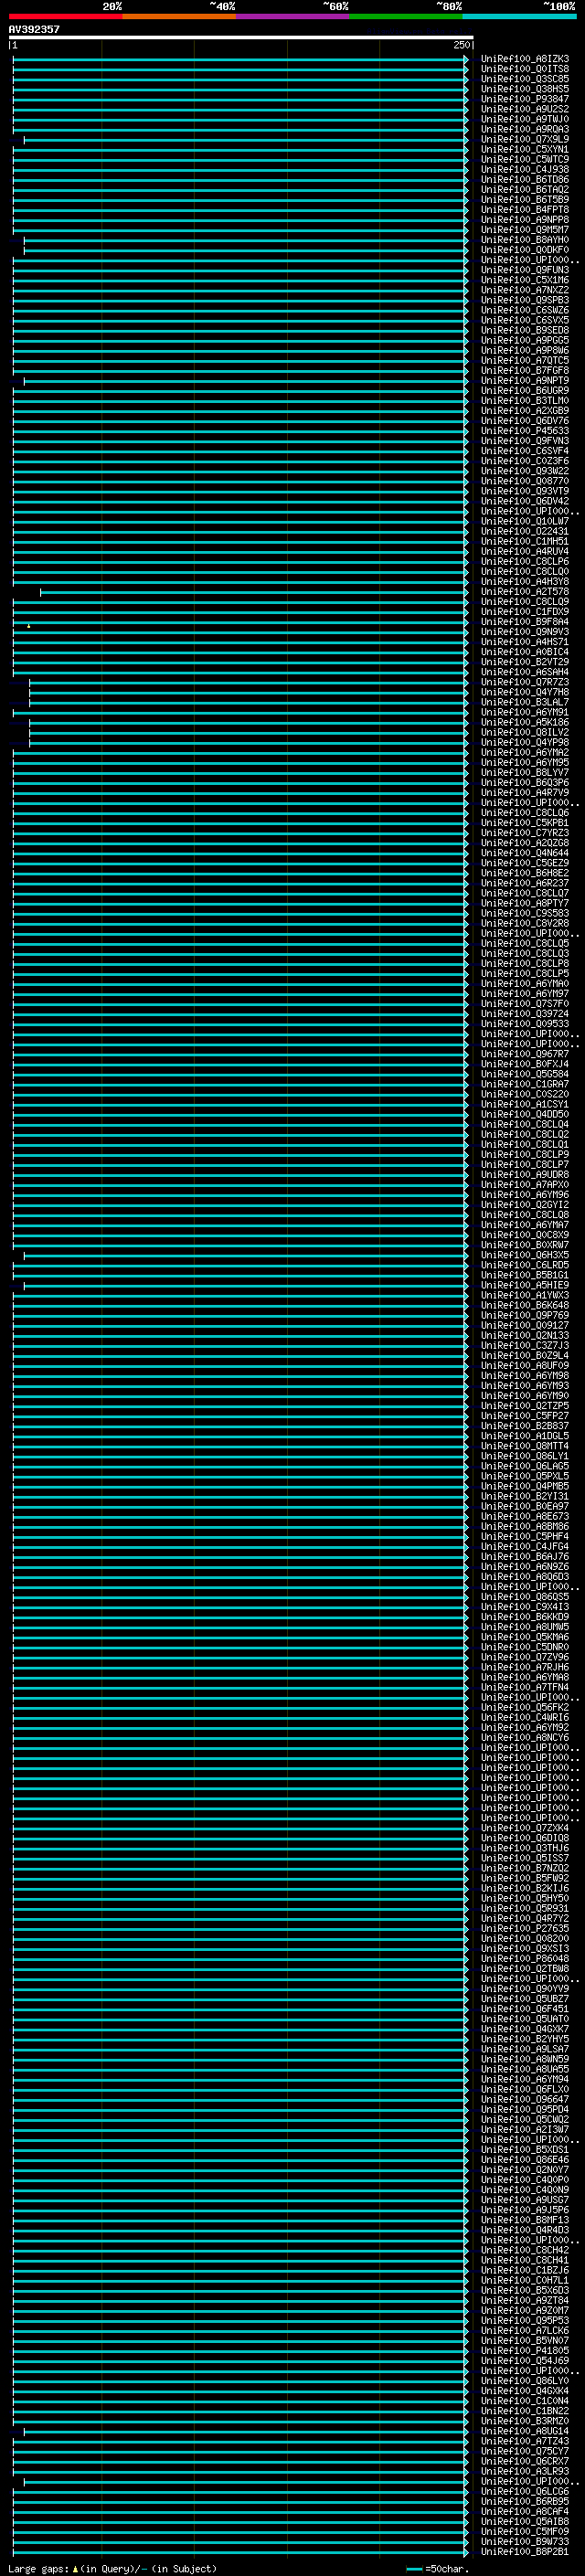The height and width of the screenshot is (2576, 585).
Task: Click hit label UniRef100_O22431
Action: point(525,531)
